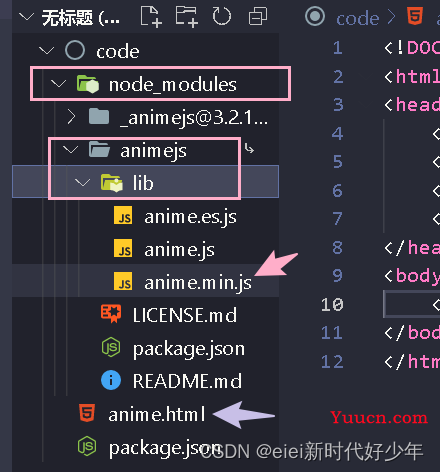Click the nodejs icon of nested package.json
The width and height of the screenshot is (440, 472).
pyautogui.click(x=111, y=347)
